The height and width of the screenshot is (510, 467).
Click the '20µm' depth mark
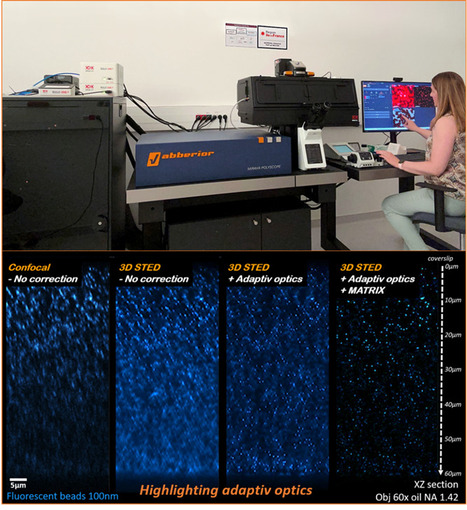click(453, 335)
